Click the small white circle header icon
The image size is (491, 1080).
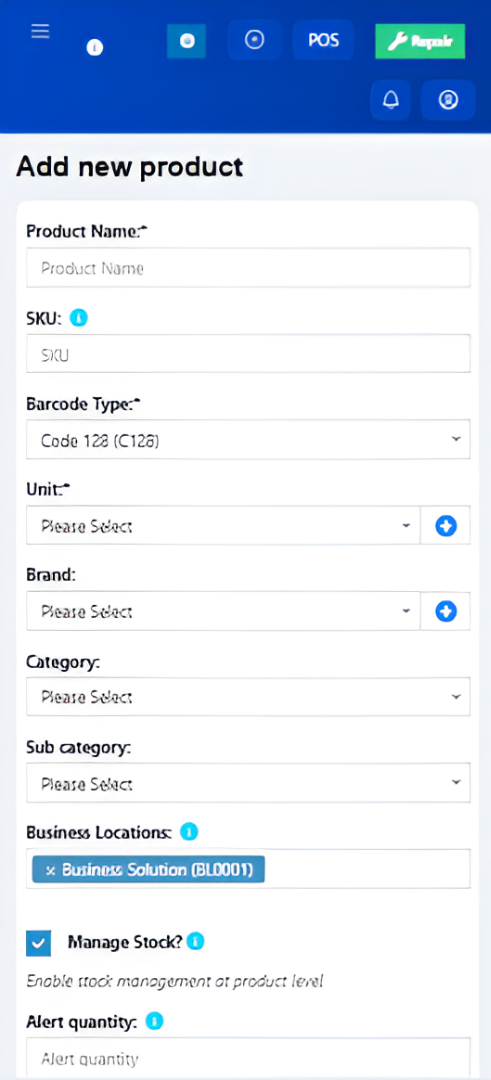[95, 48]
